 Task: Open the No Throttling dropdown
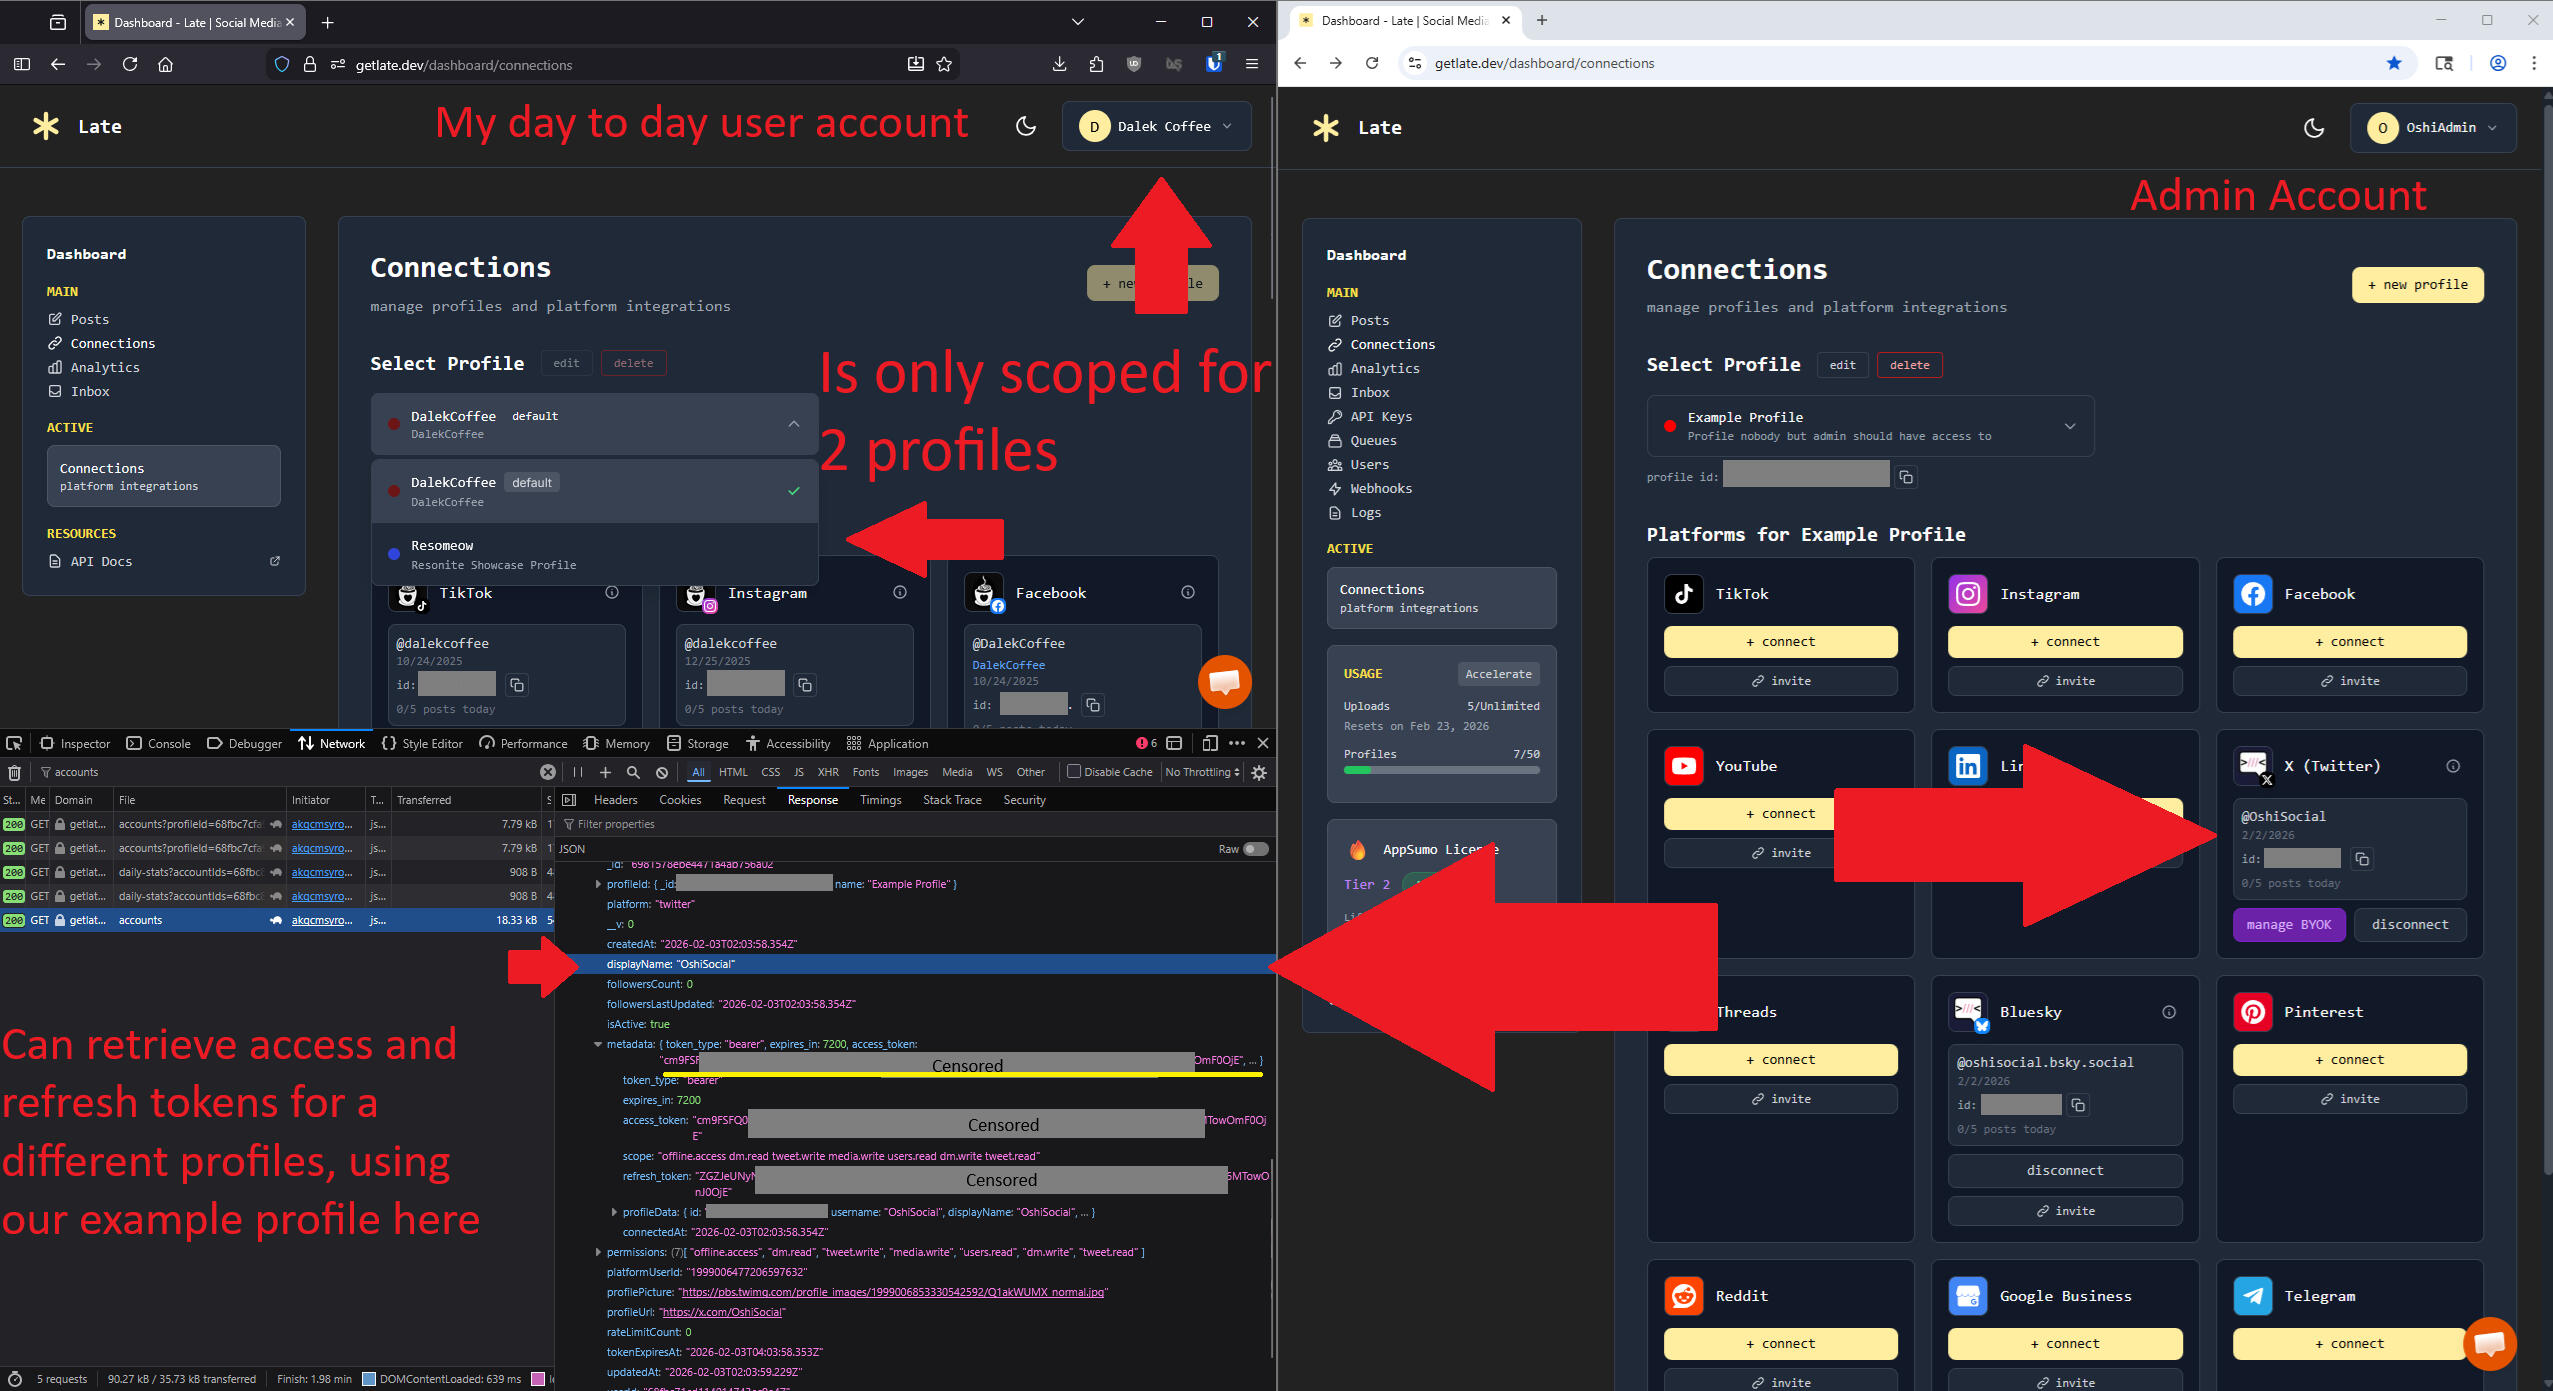(1202, 772)
